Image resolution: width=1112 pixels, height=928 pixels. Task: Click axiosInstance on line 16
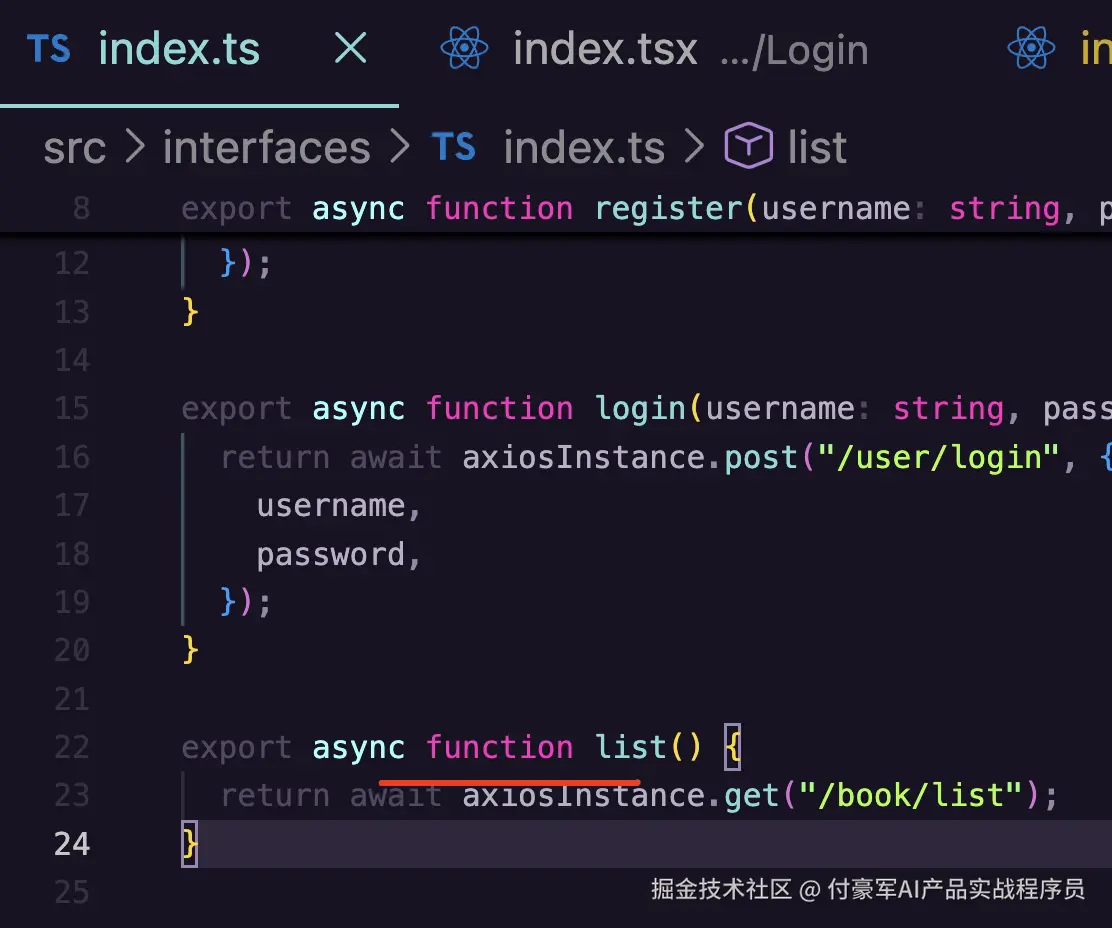tap(584, 457)
